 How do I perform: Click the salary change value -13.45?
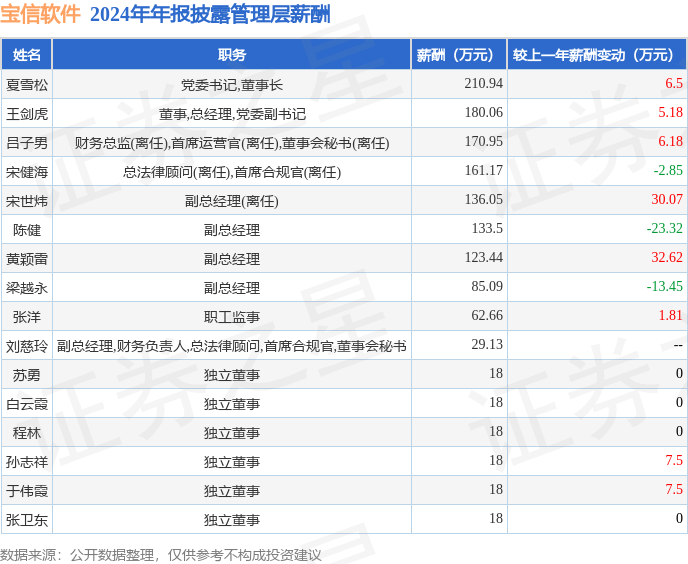665,286
